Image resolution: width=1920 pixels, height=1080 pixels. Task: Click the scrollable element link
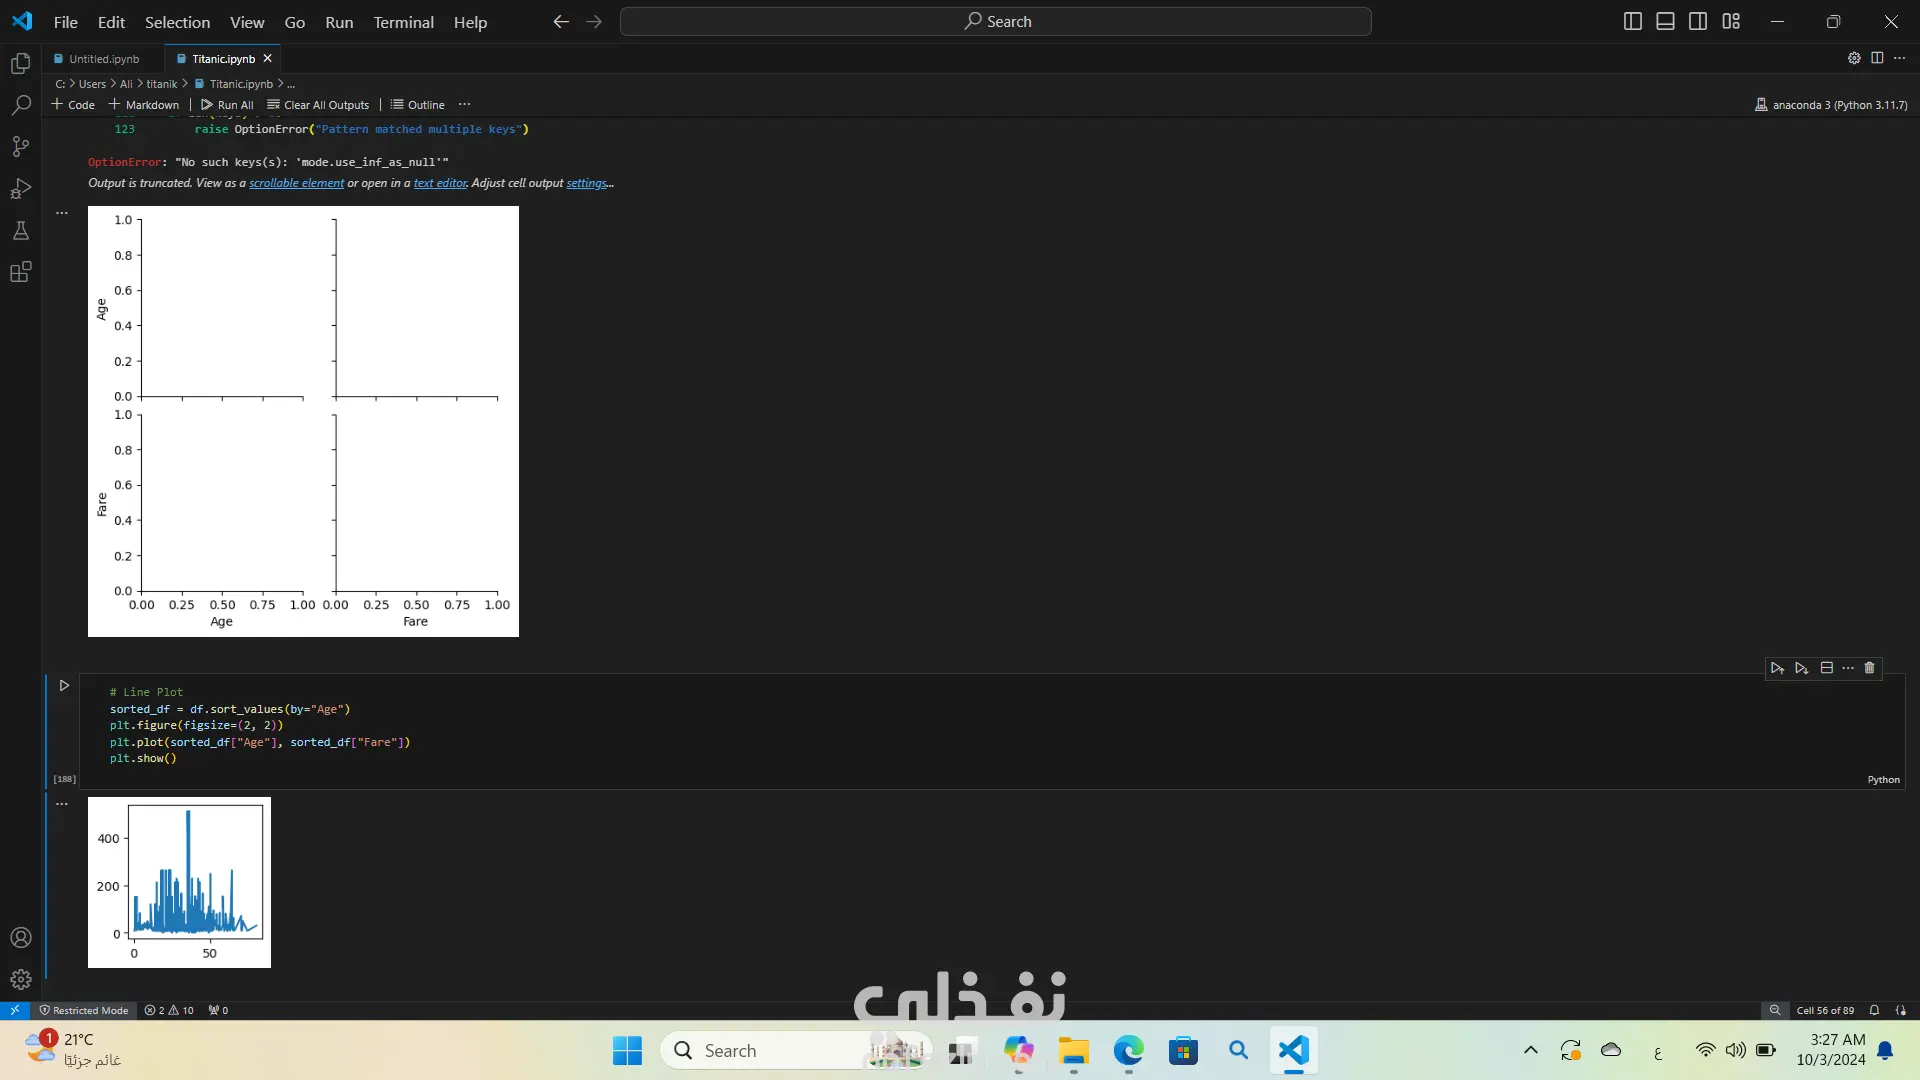[x=296, y=183]
